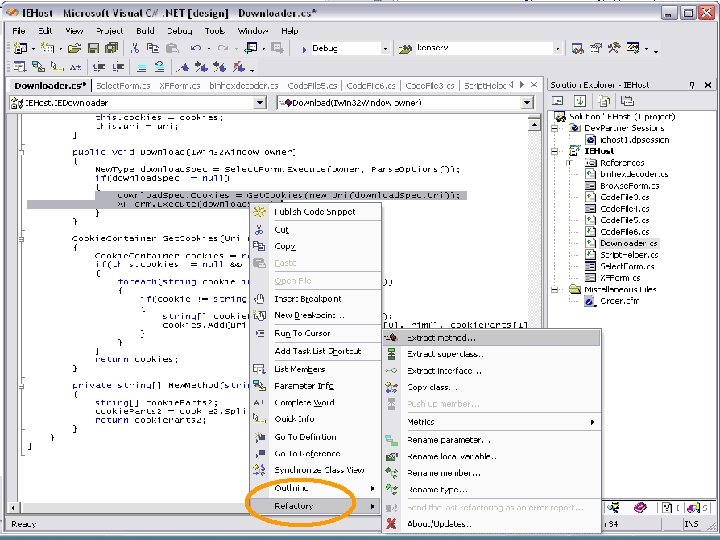The height and width of the screenshot is (540, 720).
Task: Switch to the SelectForm.cs tab
Action: click(x=123, y=85)
